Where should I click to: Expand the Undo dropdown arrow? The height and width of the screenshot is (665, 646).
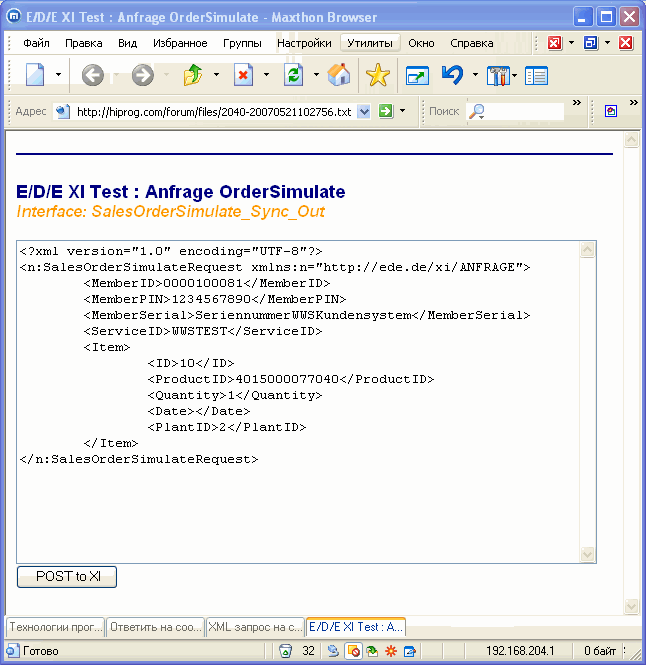click(x=475, y=75)
